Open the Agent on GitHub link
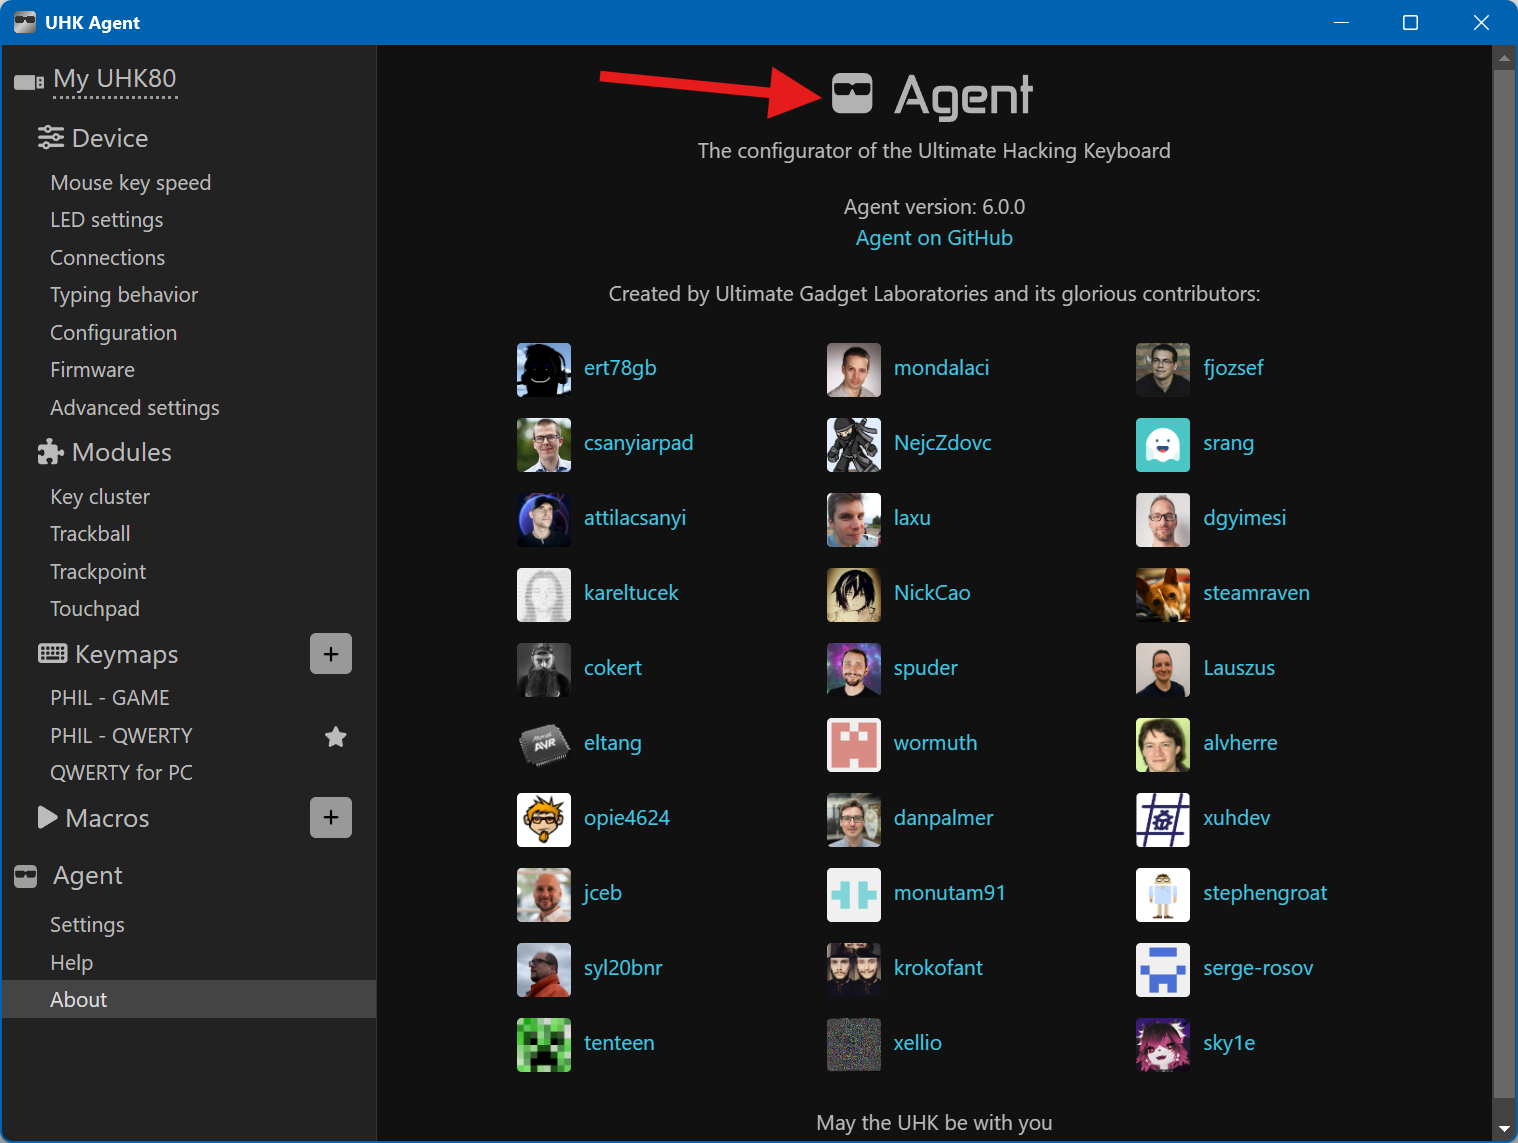1518x1143 pixels. [x=934, y=238]
